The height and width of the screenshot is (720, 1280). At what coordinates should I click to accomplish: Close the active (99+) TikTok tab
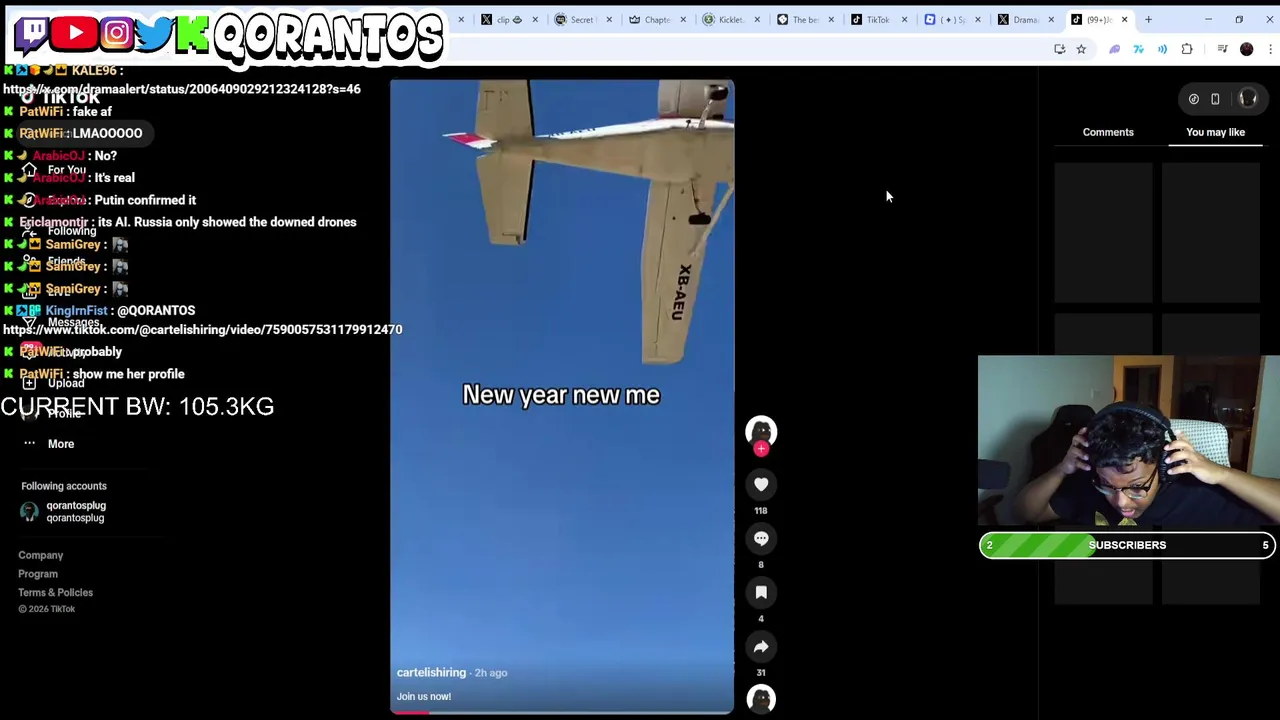(x=1124, y=19)
